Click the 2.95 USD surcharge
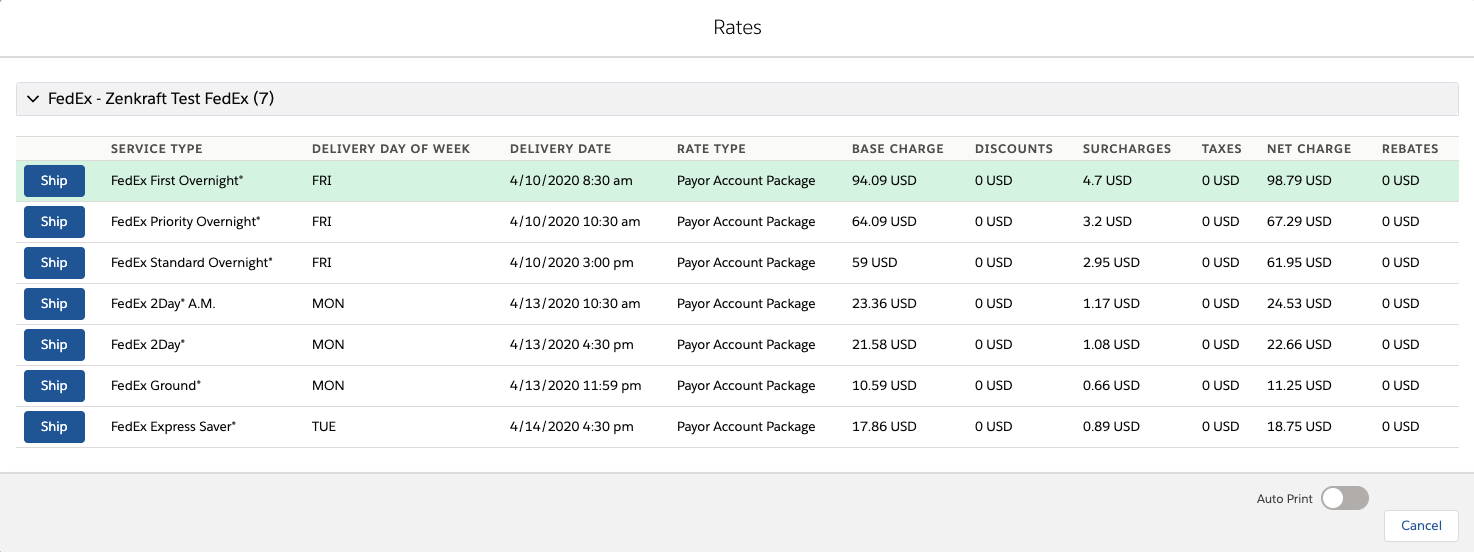 click(x=1111, y=263)
